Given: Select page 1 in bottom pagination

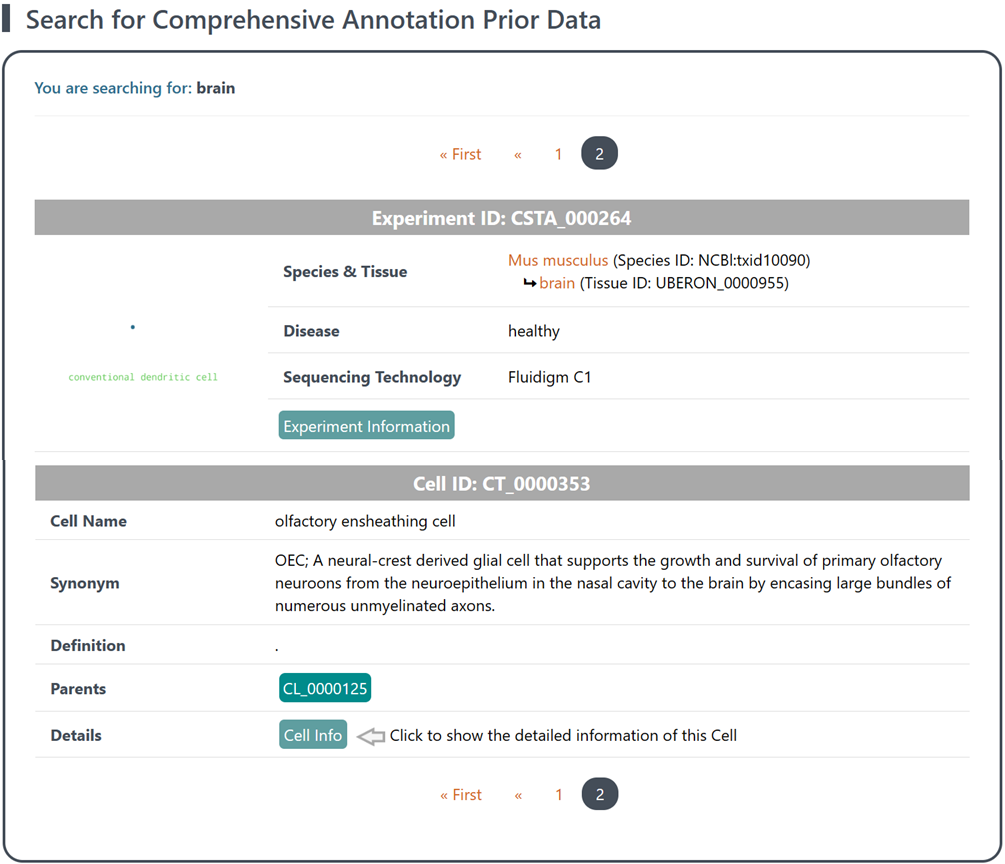Looking at the screenshot, I should [559, 795].
